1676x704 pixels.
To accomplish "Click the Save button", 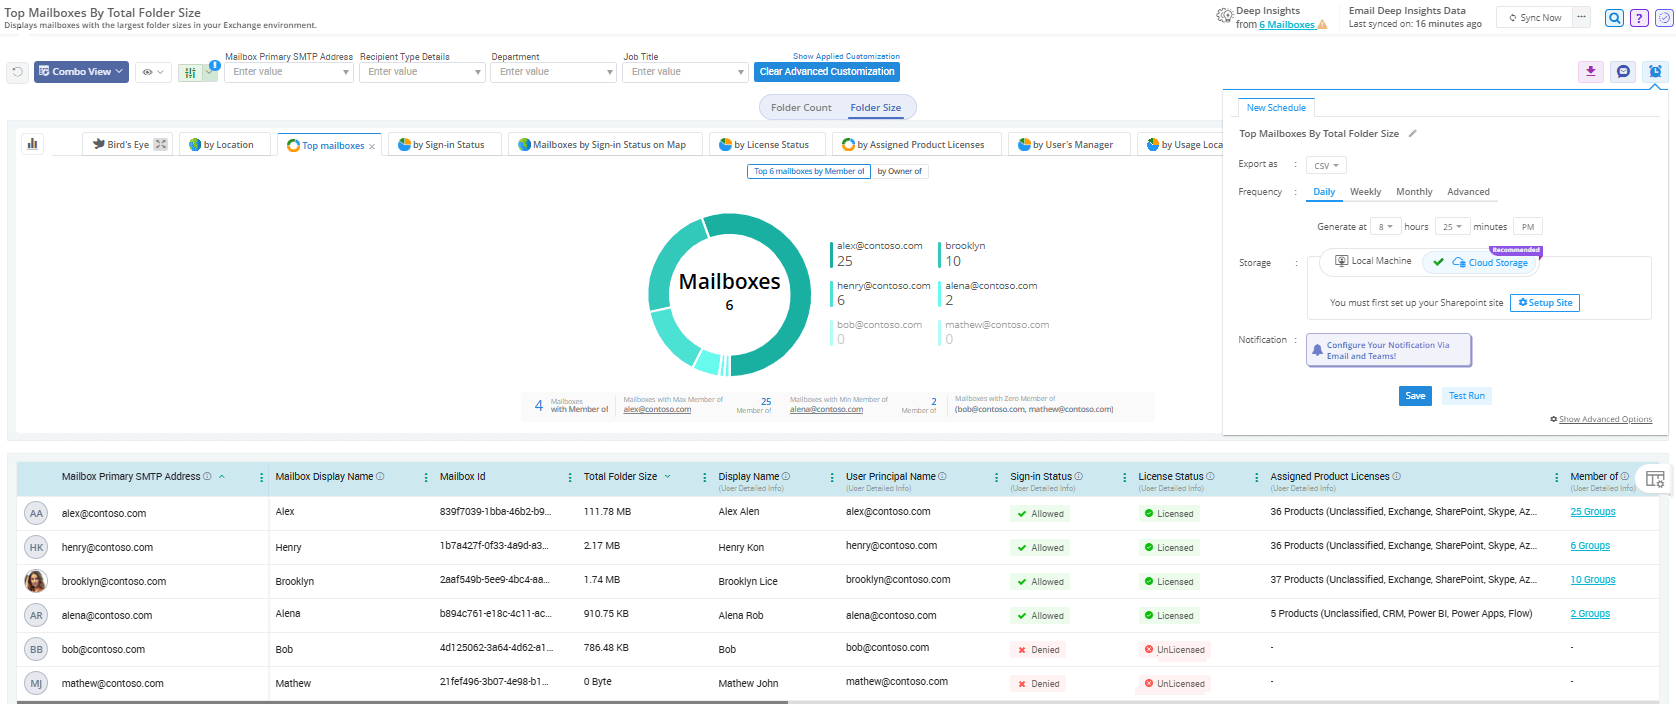I will coord(1415,396).
